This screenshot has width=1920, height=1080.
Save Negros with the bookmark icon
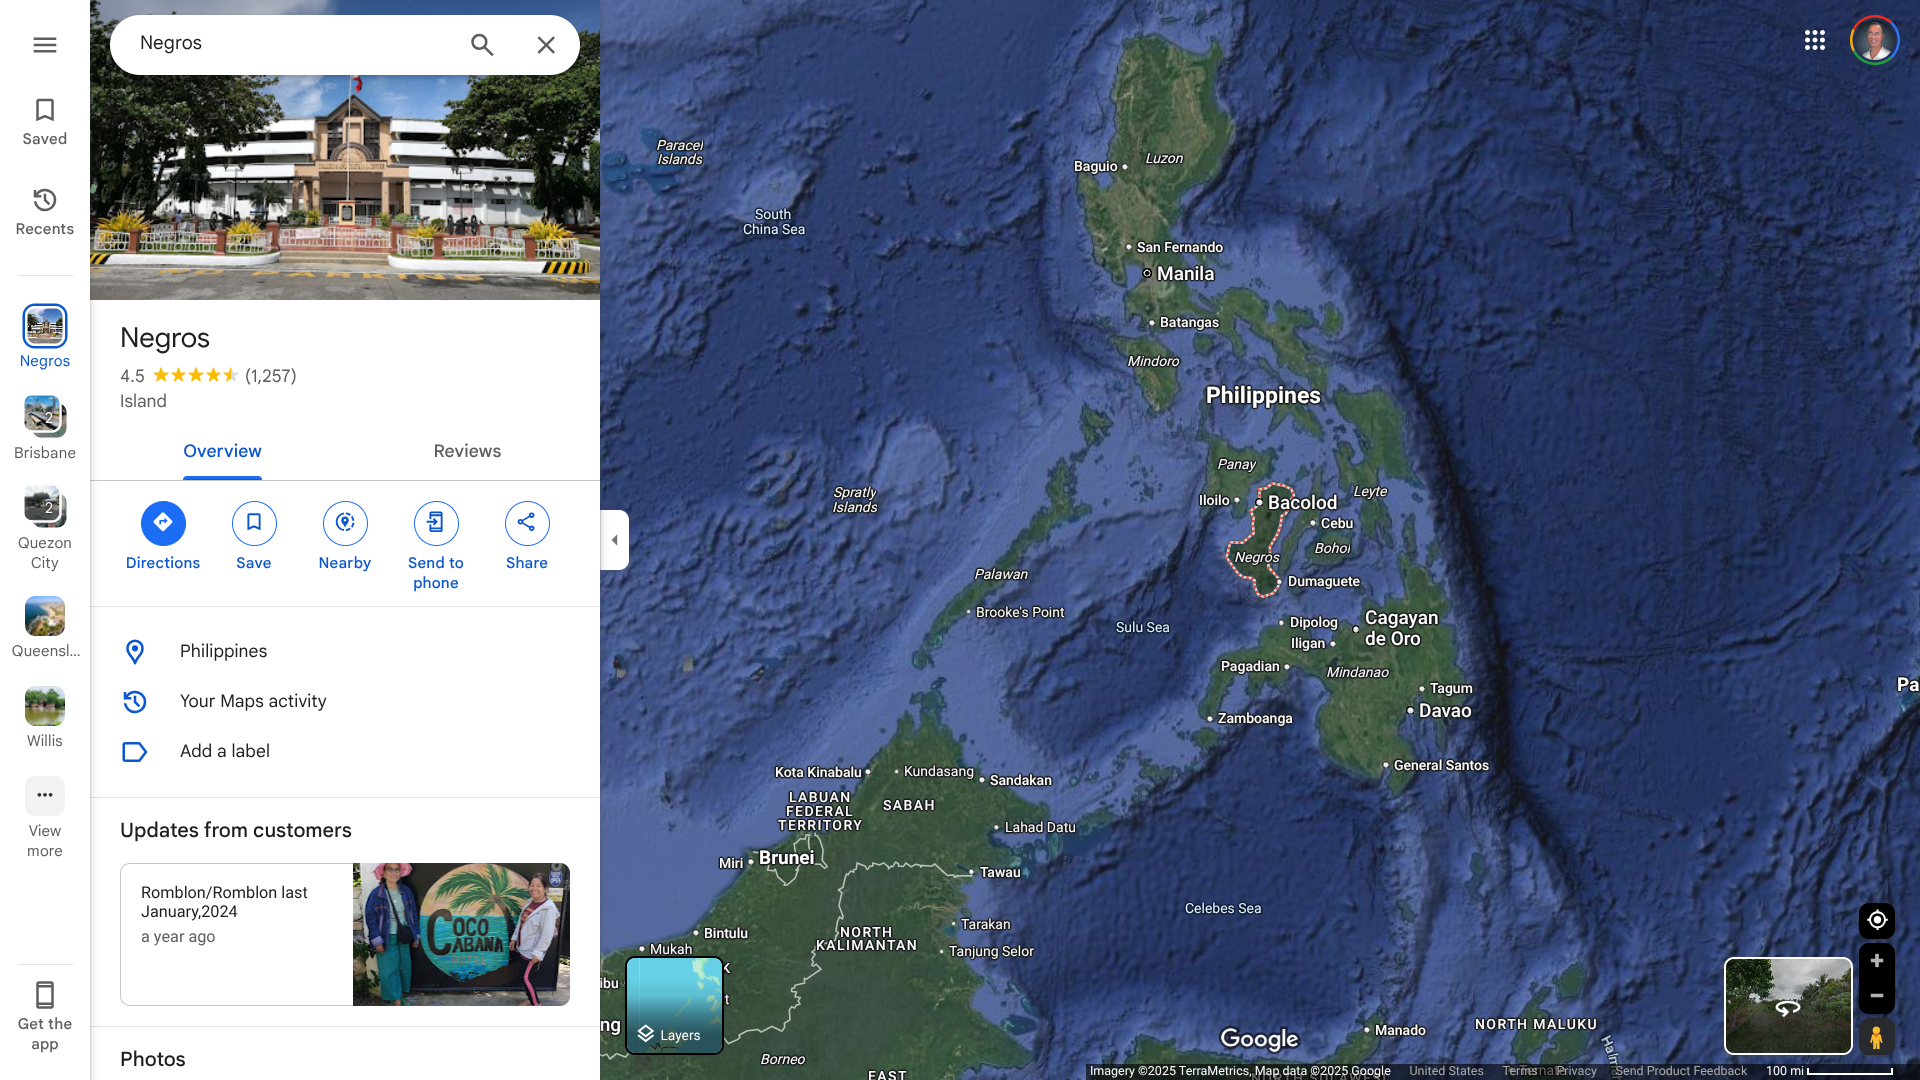pos(254,523)
